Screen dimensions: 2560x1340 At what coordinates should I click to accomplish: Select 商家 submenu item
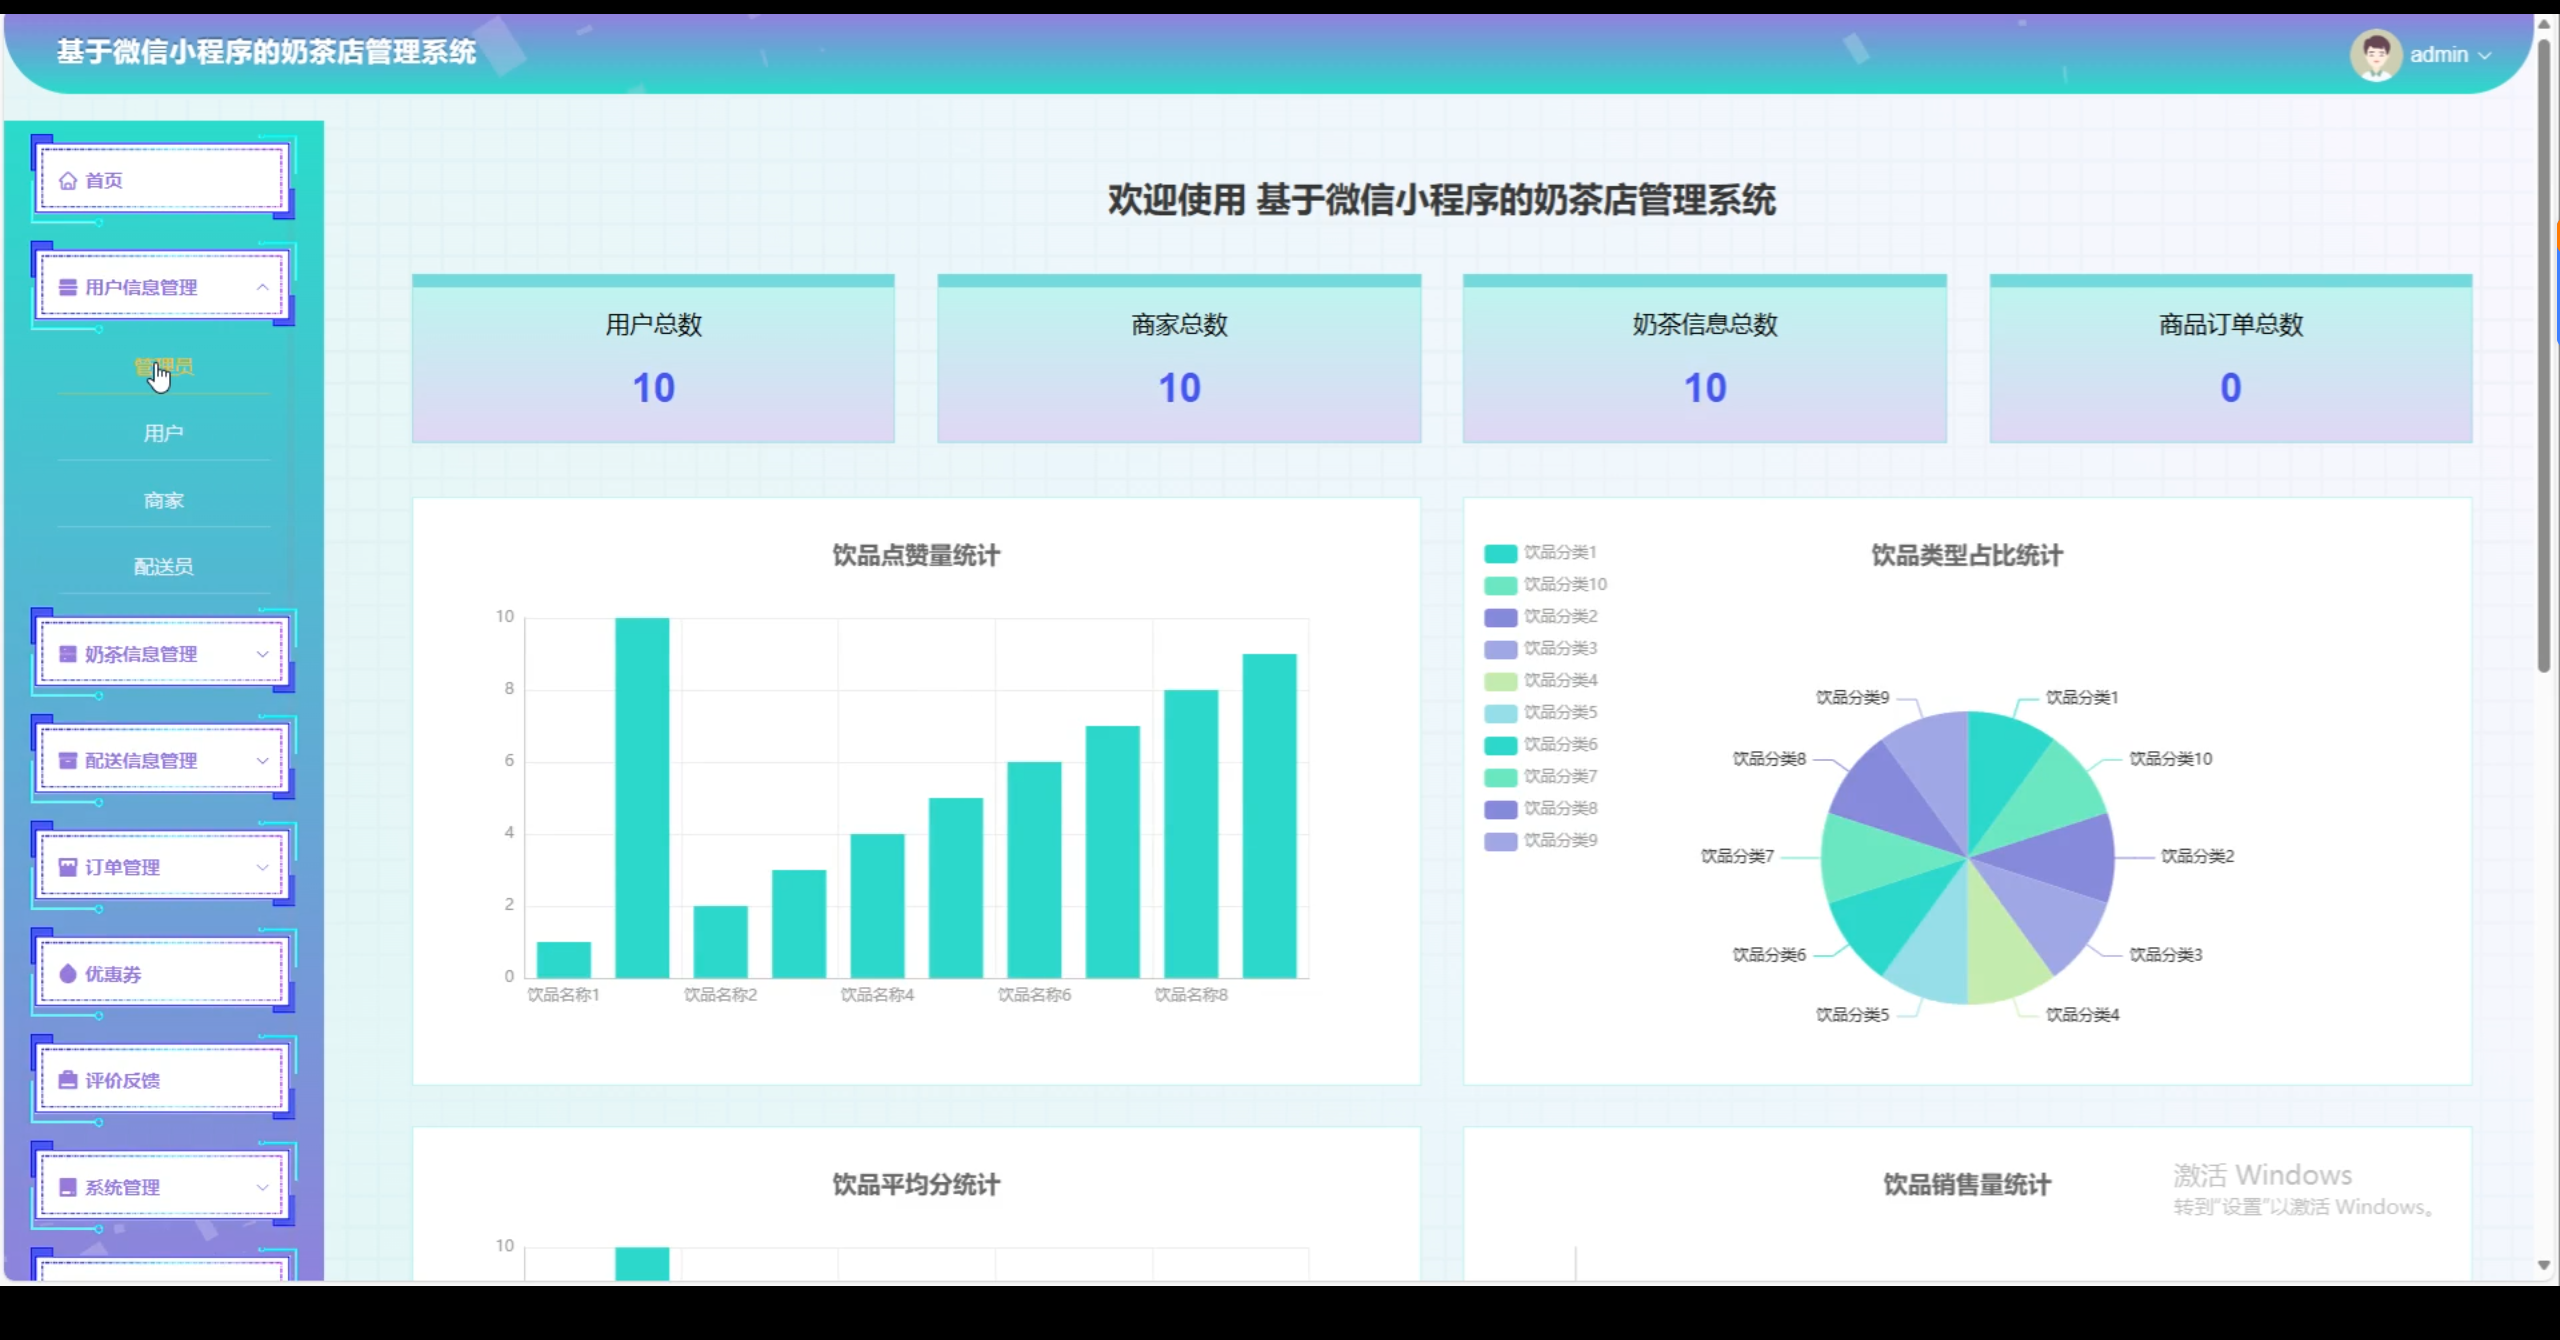point(164,500)
